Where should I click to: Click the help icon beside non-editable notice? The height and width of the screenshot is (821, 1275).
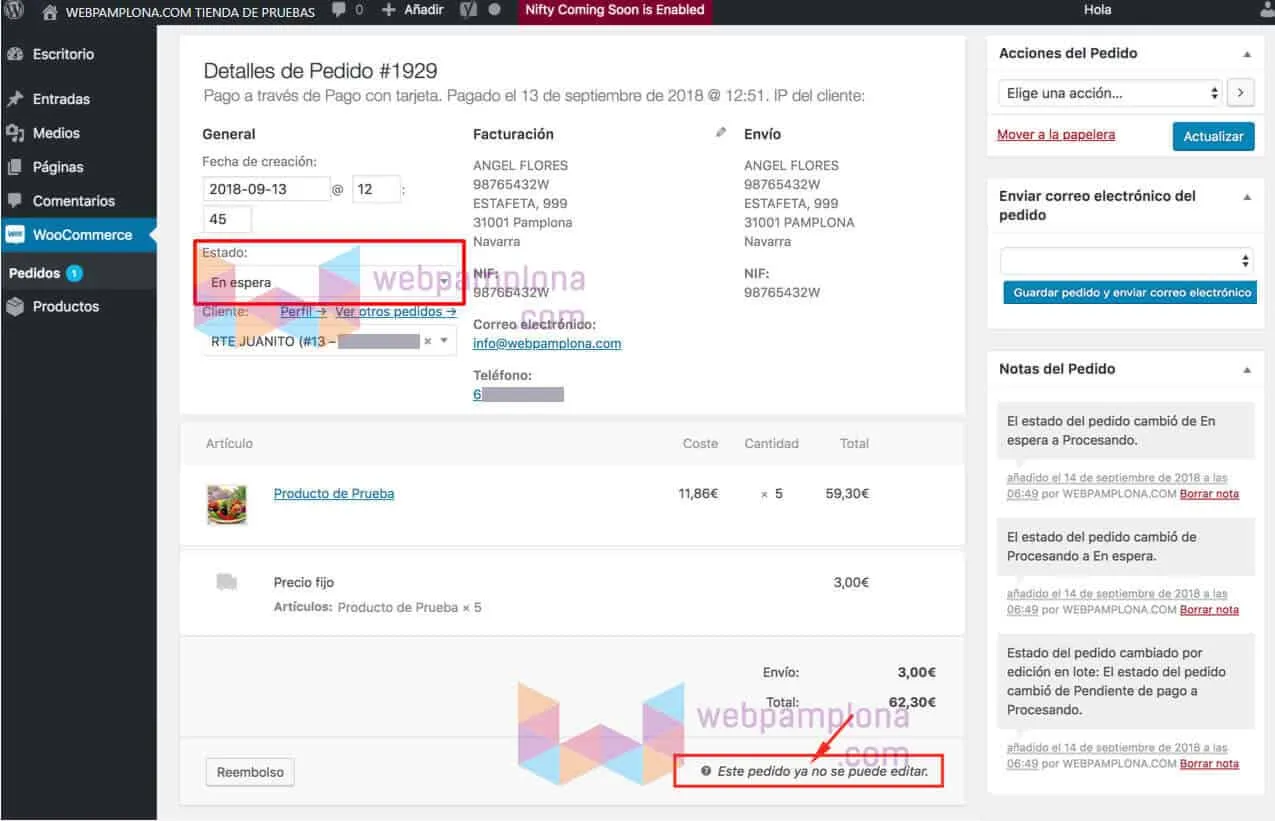coord(706,772)
